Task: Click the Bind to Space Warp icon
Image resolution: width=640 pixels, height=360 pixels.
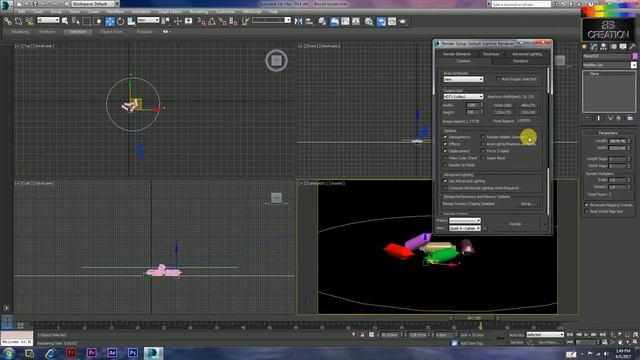Action: [29, 21]
